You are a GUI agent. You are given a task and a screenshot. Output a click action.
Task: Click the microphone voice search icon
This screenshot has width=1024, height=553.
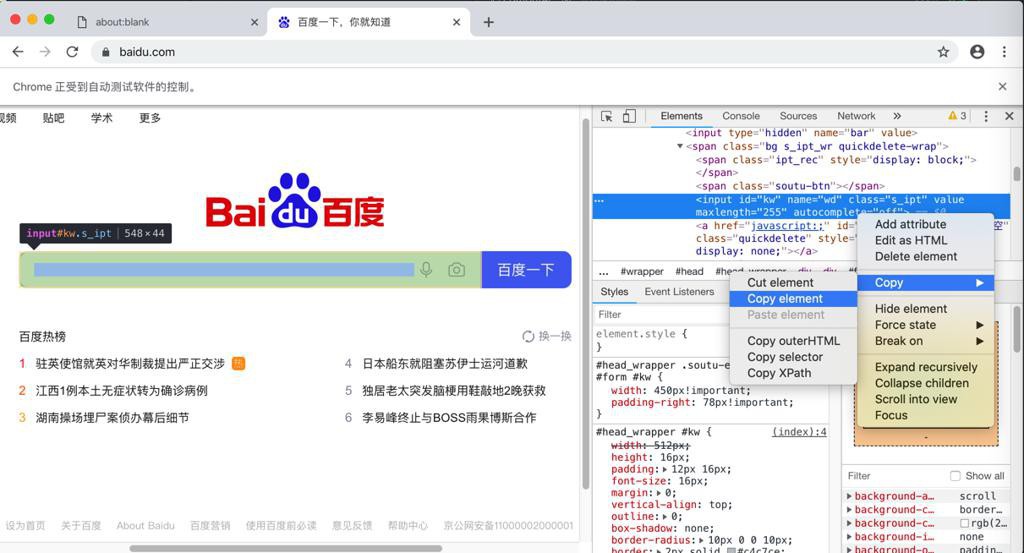pos(426,270)
